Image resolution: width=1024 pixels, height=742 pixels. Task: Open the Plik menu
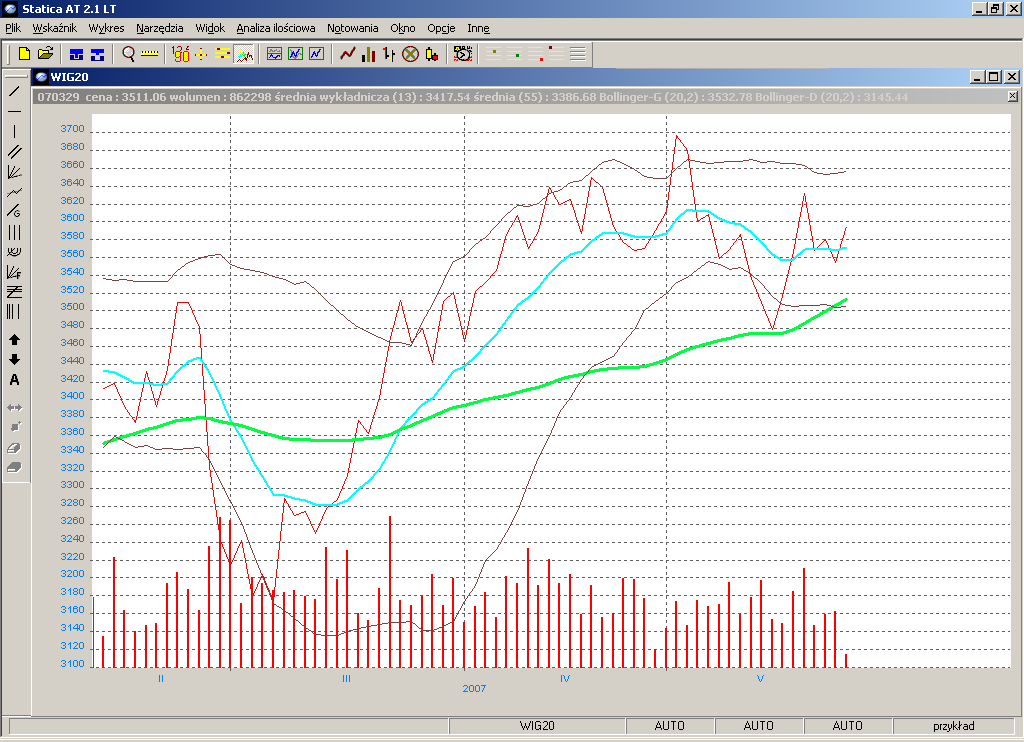(x=13, y=28)
